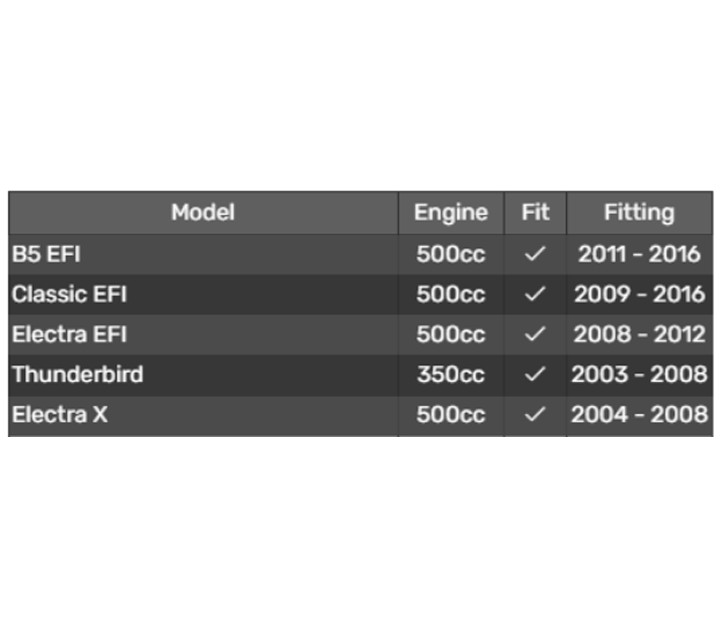
Task: Select the Electra EFI model cell
Action: coord(70,334)
